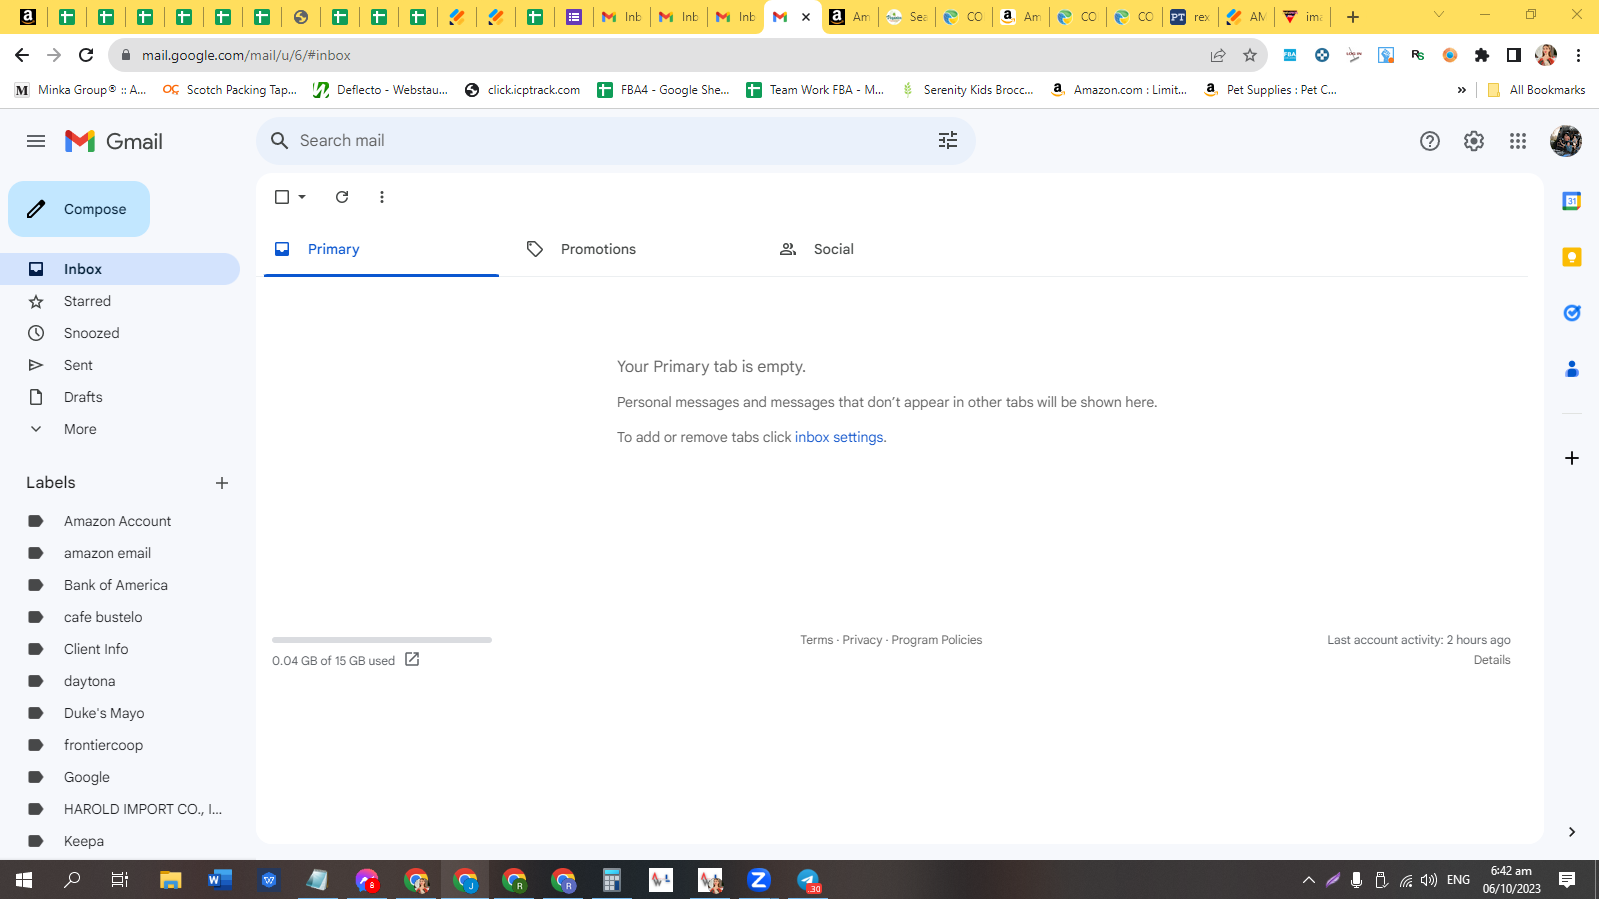
Task: Open the Privacy link
Action: (x=862, y=640)
